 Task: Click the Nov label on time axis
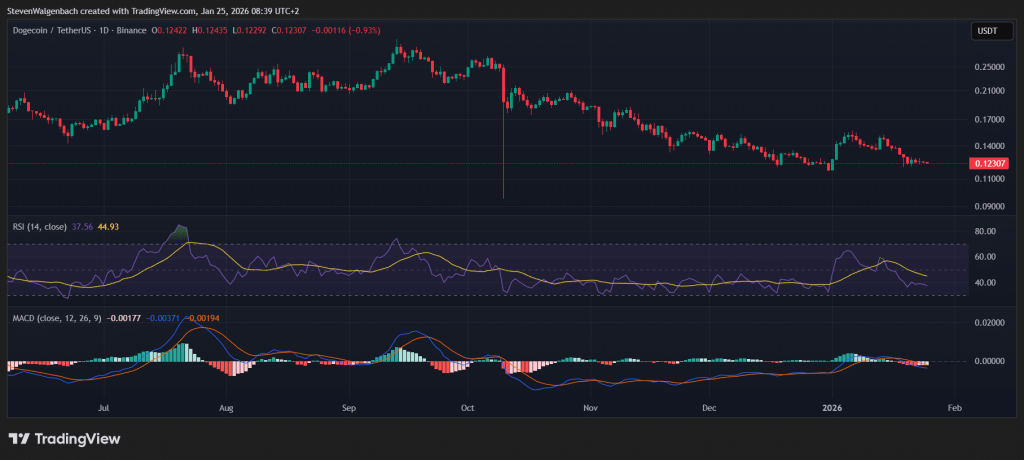(x=590, y=408)
